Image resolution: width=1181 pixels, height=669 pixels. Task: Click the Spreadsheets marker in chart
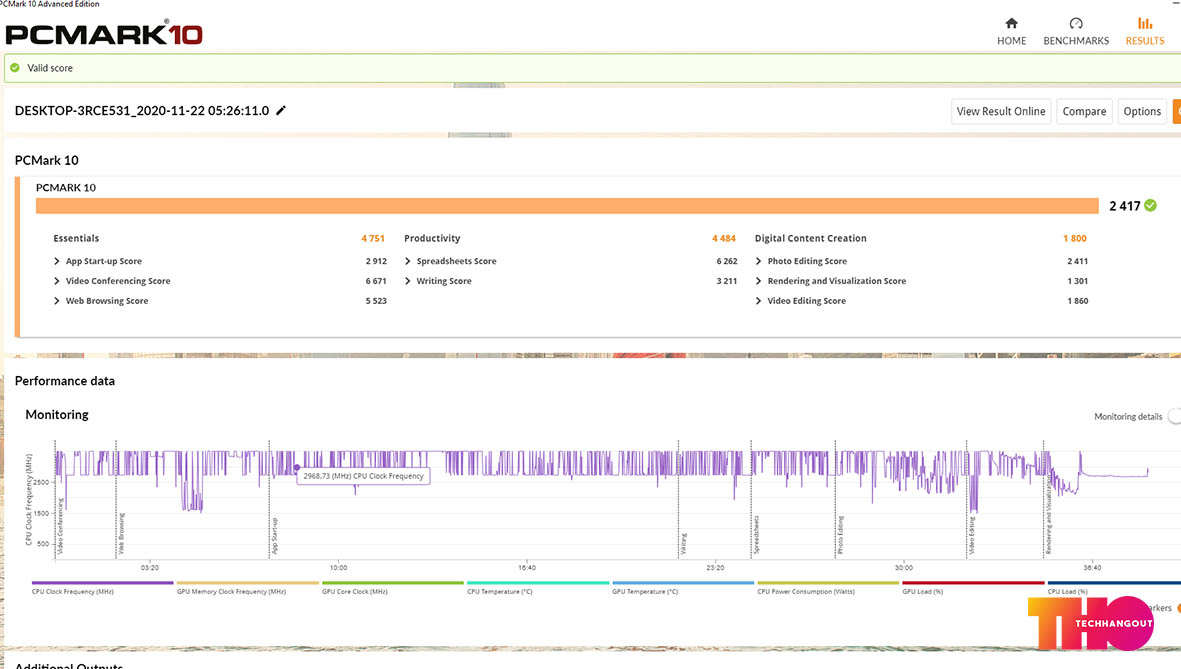coord(756,535)
